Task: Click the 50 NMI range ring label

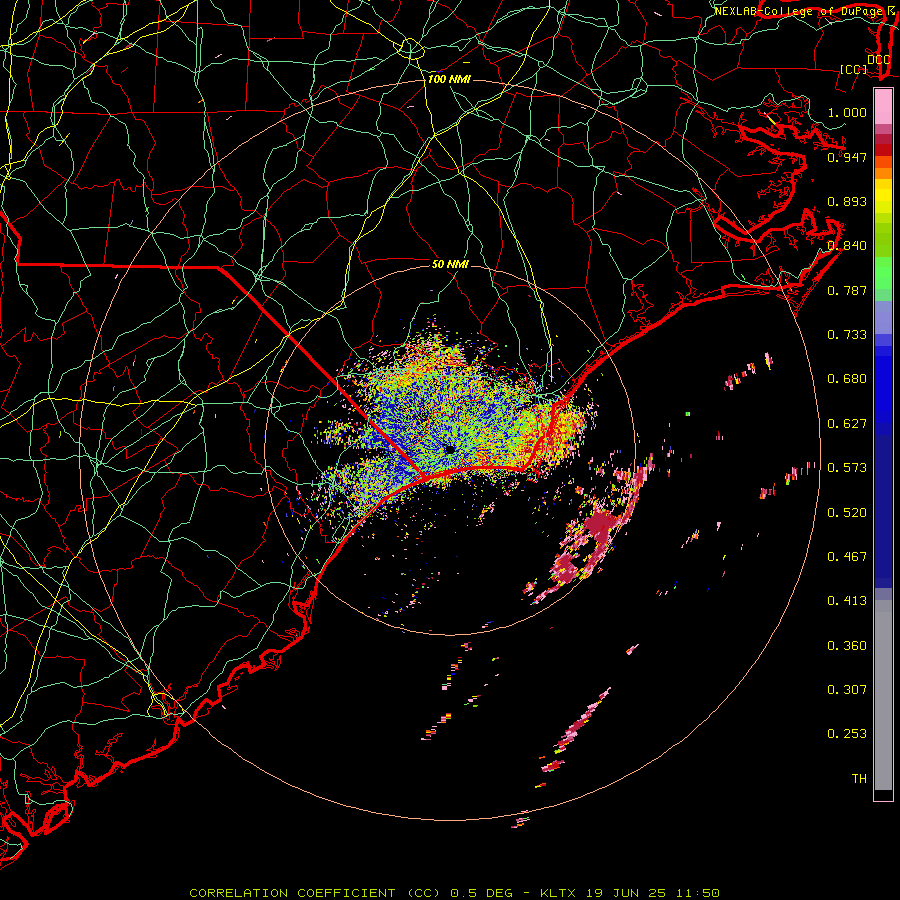Action: click(450, 264)
